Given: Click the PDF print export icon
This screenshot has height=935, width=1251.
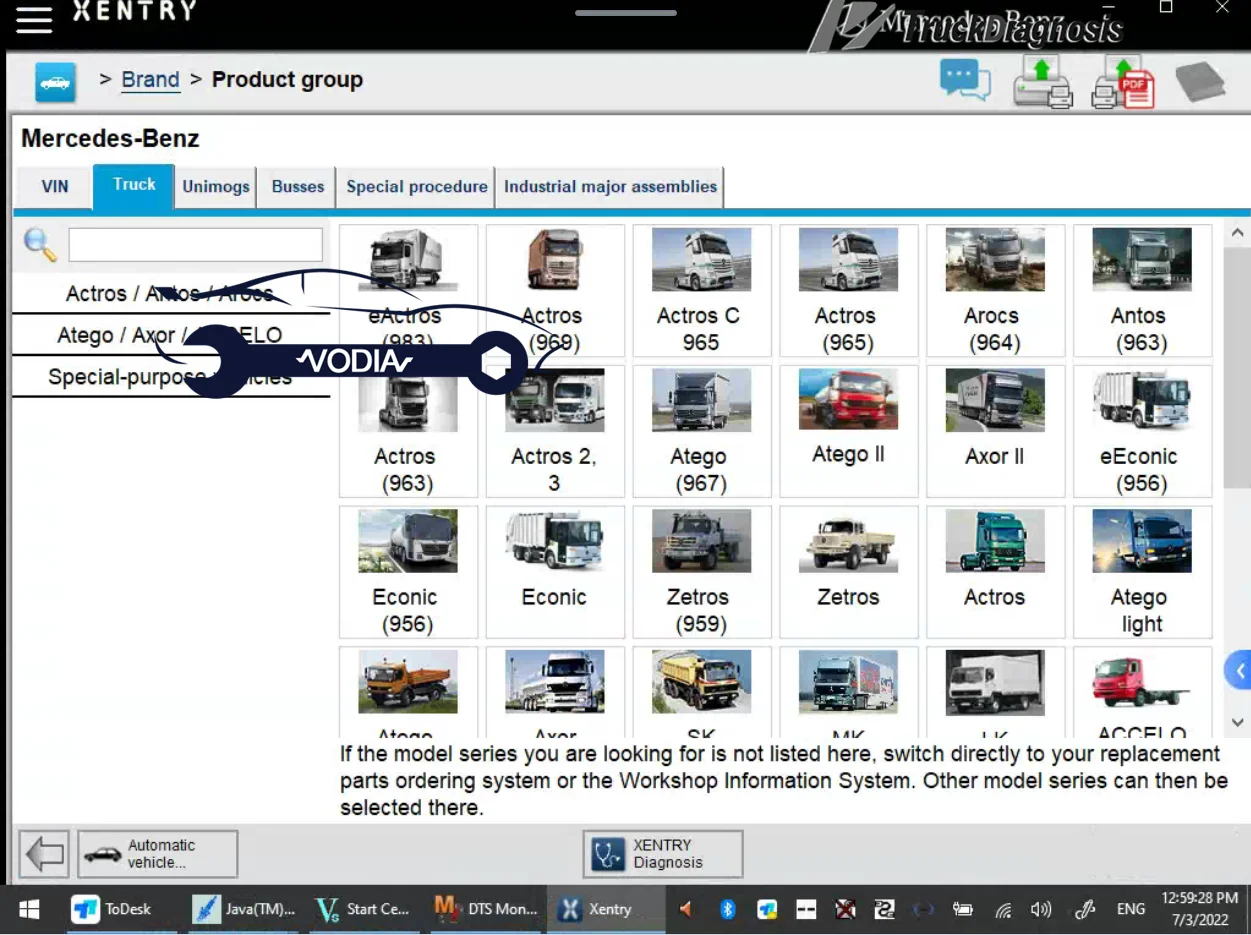Looking at the screenshot, I should [x=1123, y=82].
